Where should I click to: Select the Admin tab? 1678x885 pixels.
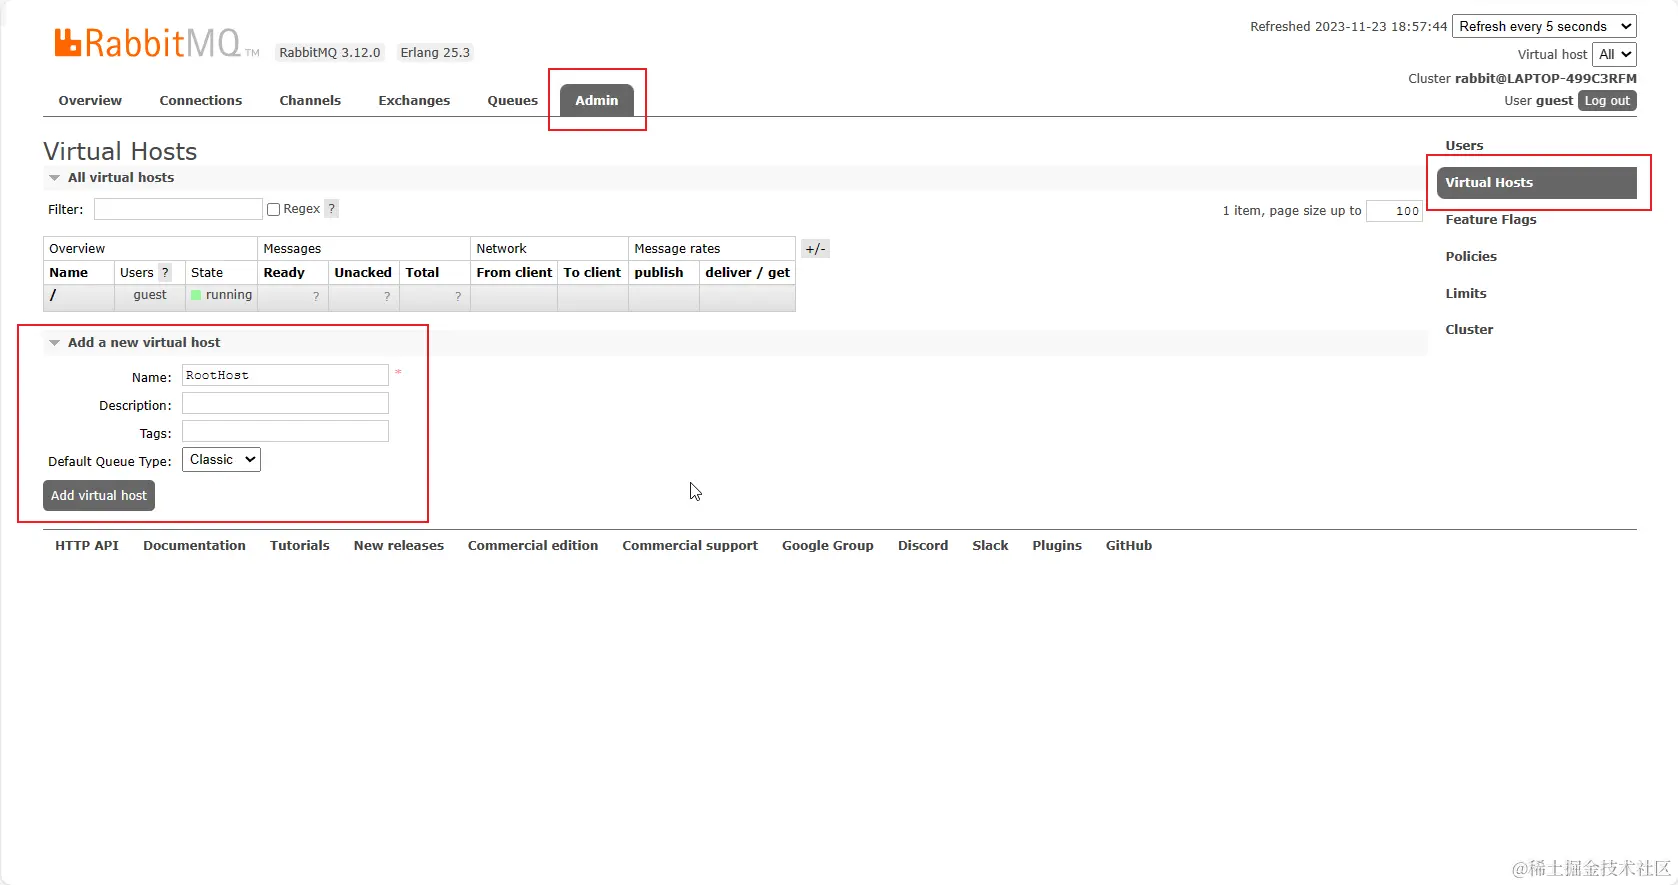pyautogui.click(x=597, y=100)
